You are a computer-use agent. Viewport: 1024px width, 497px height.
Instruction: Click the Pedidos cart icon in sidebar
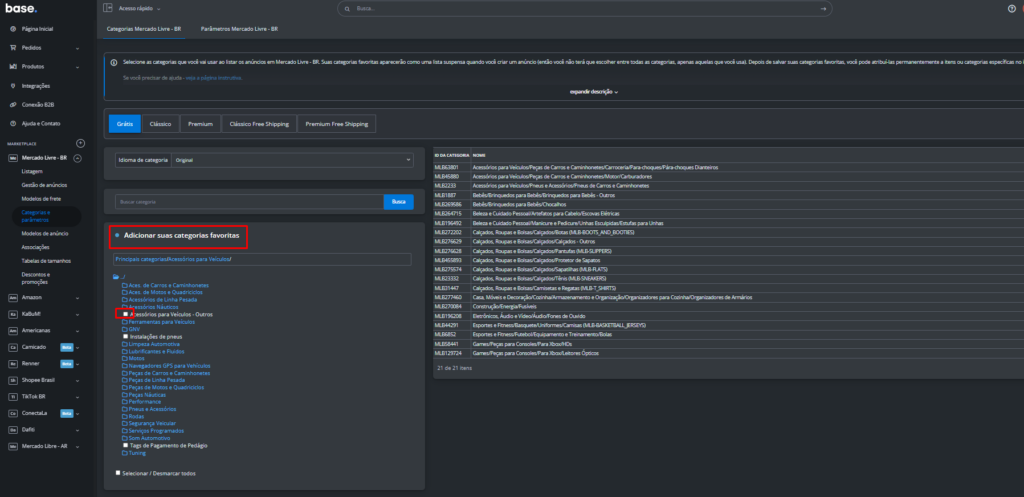pyautogui.click(x=12, y=47)
